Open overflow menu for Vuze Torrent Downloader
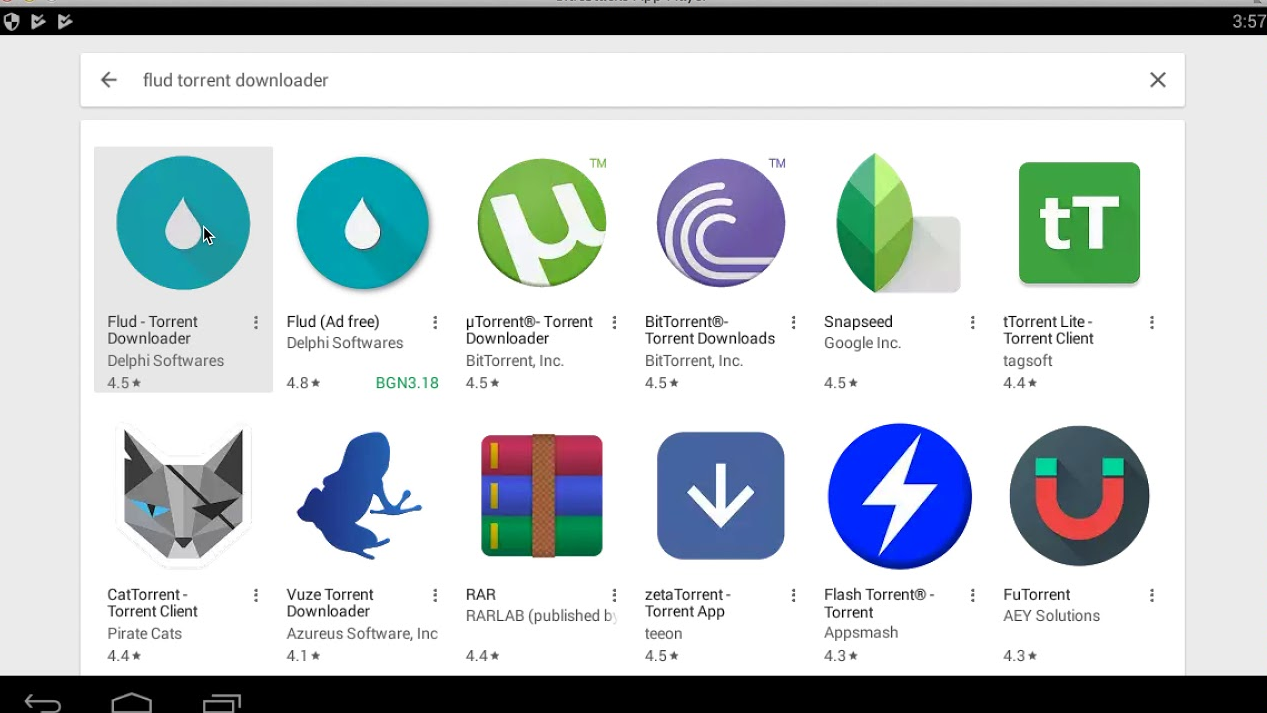This screenshot has width=1267, height=713. click(x=435, y=595)
